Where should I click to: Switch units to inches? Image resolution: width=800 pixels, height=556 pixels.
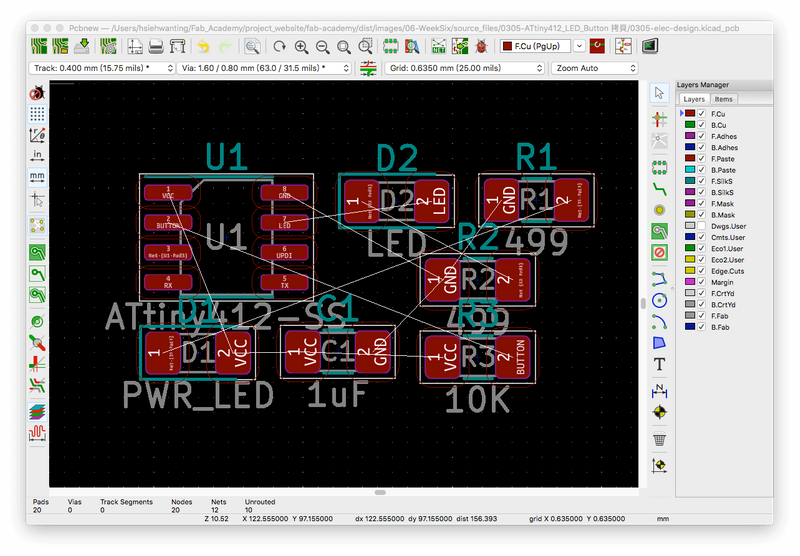pos(37,155)
